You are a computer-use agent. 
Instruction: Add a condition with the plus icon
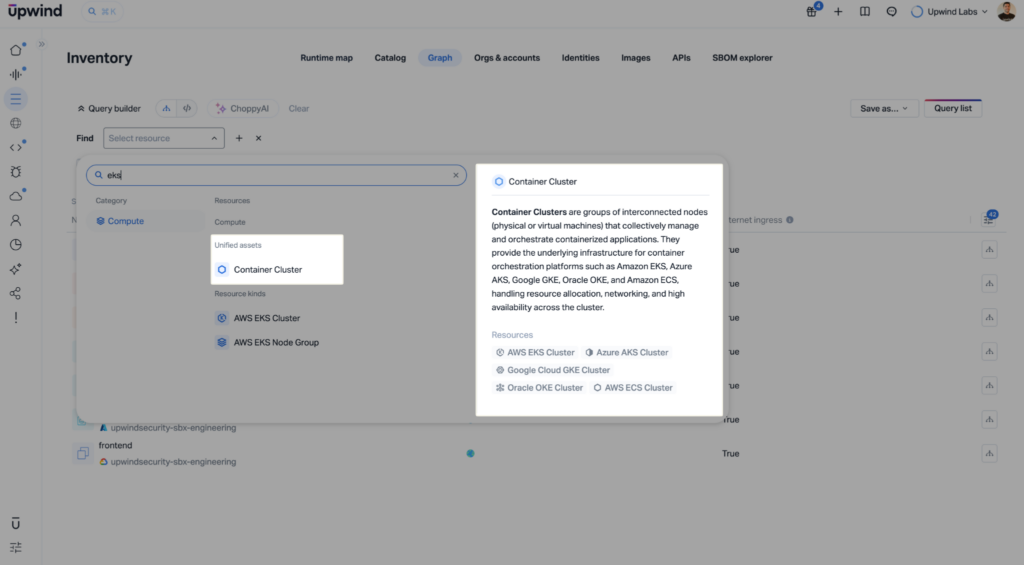coord(239,138)
